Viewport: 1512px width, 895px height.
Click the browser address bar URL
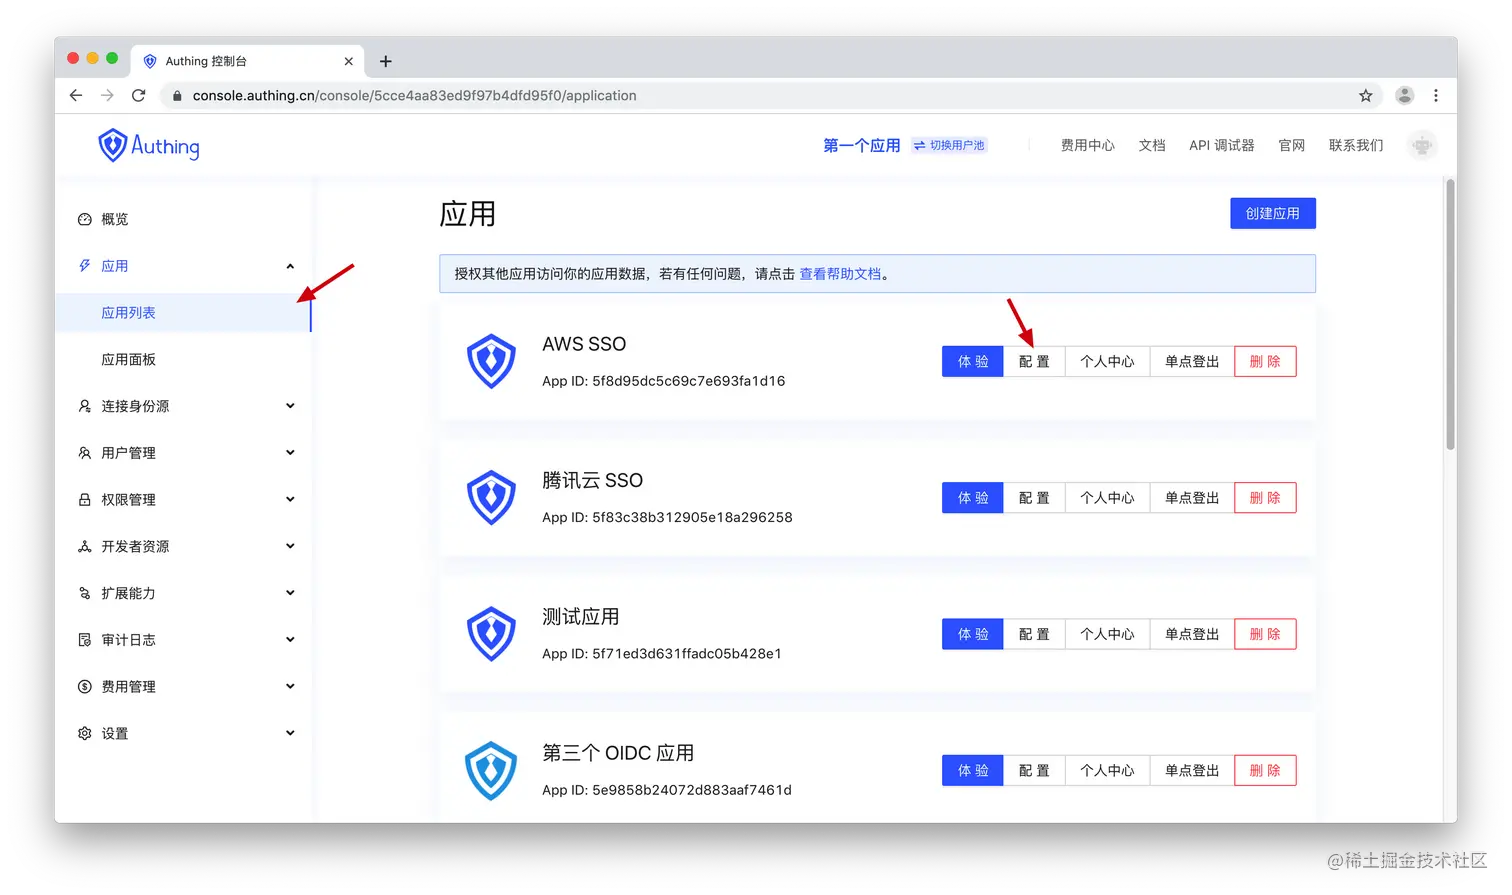click(414, 96)
